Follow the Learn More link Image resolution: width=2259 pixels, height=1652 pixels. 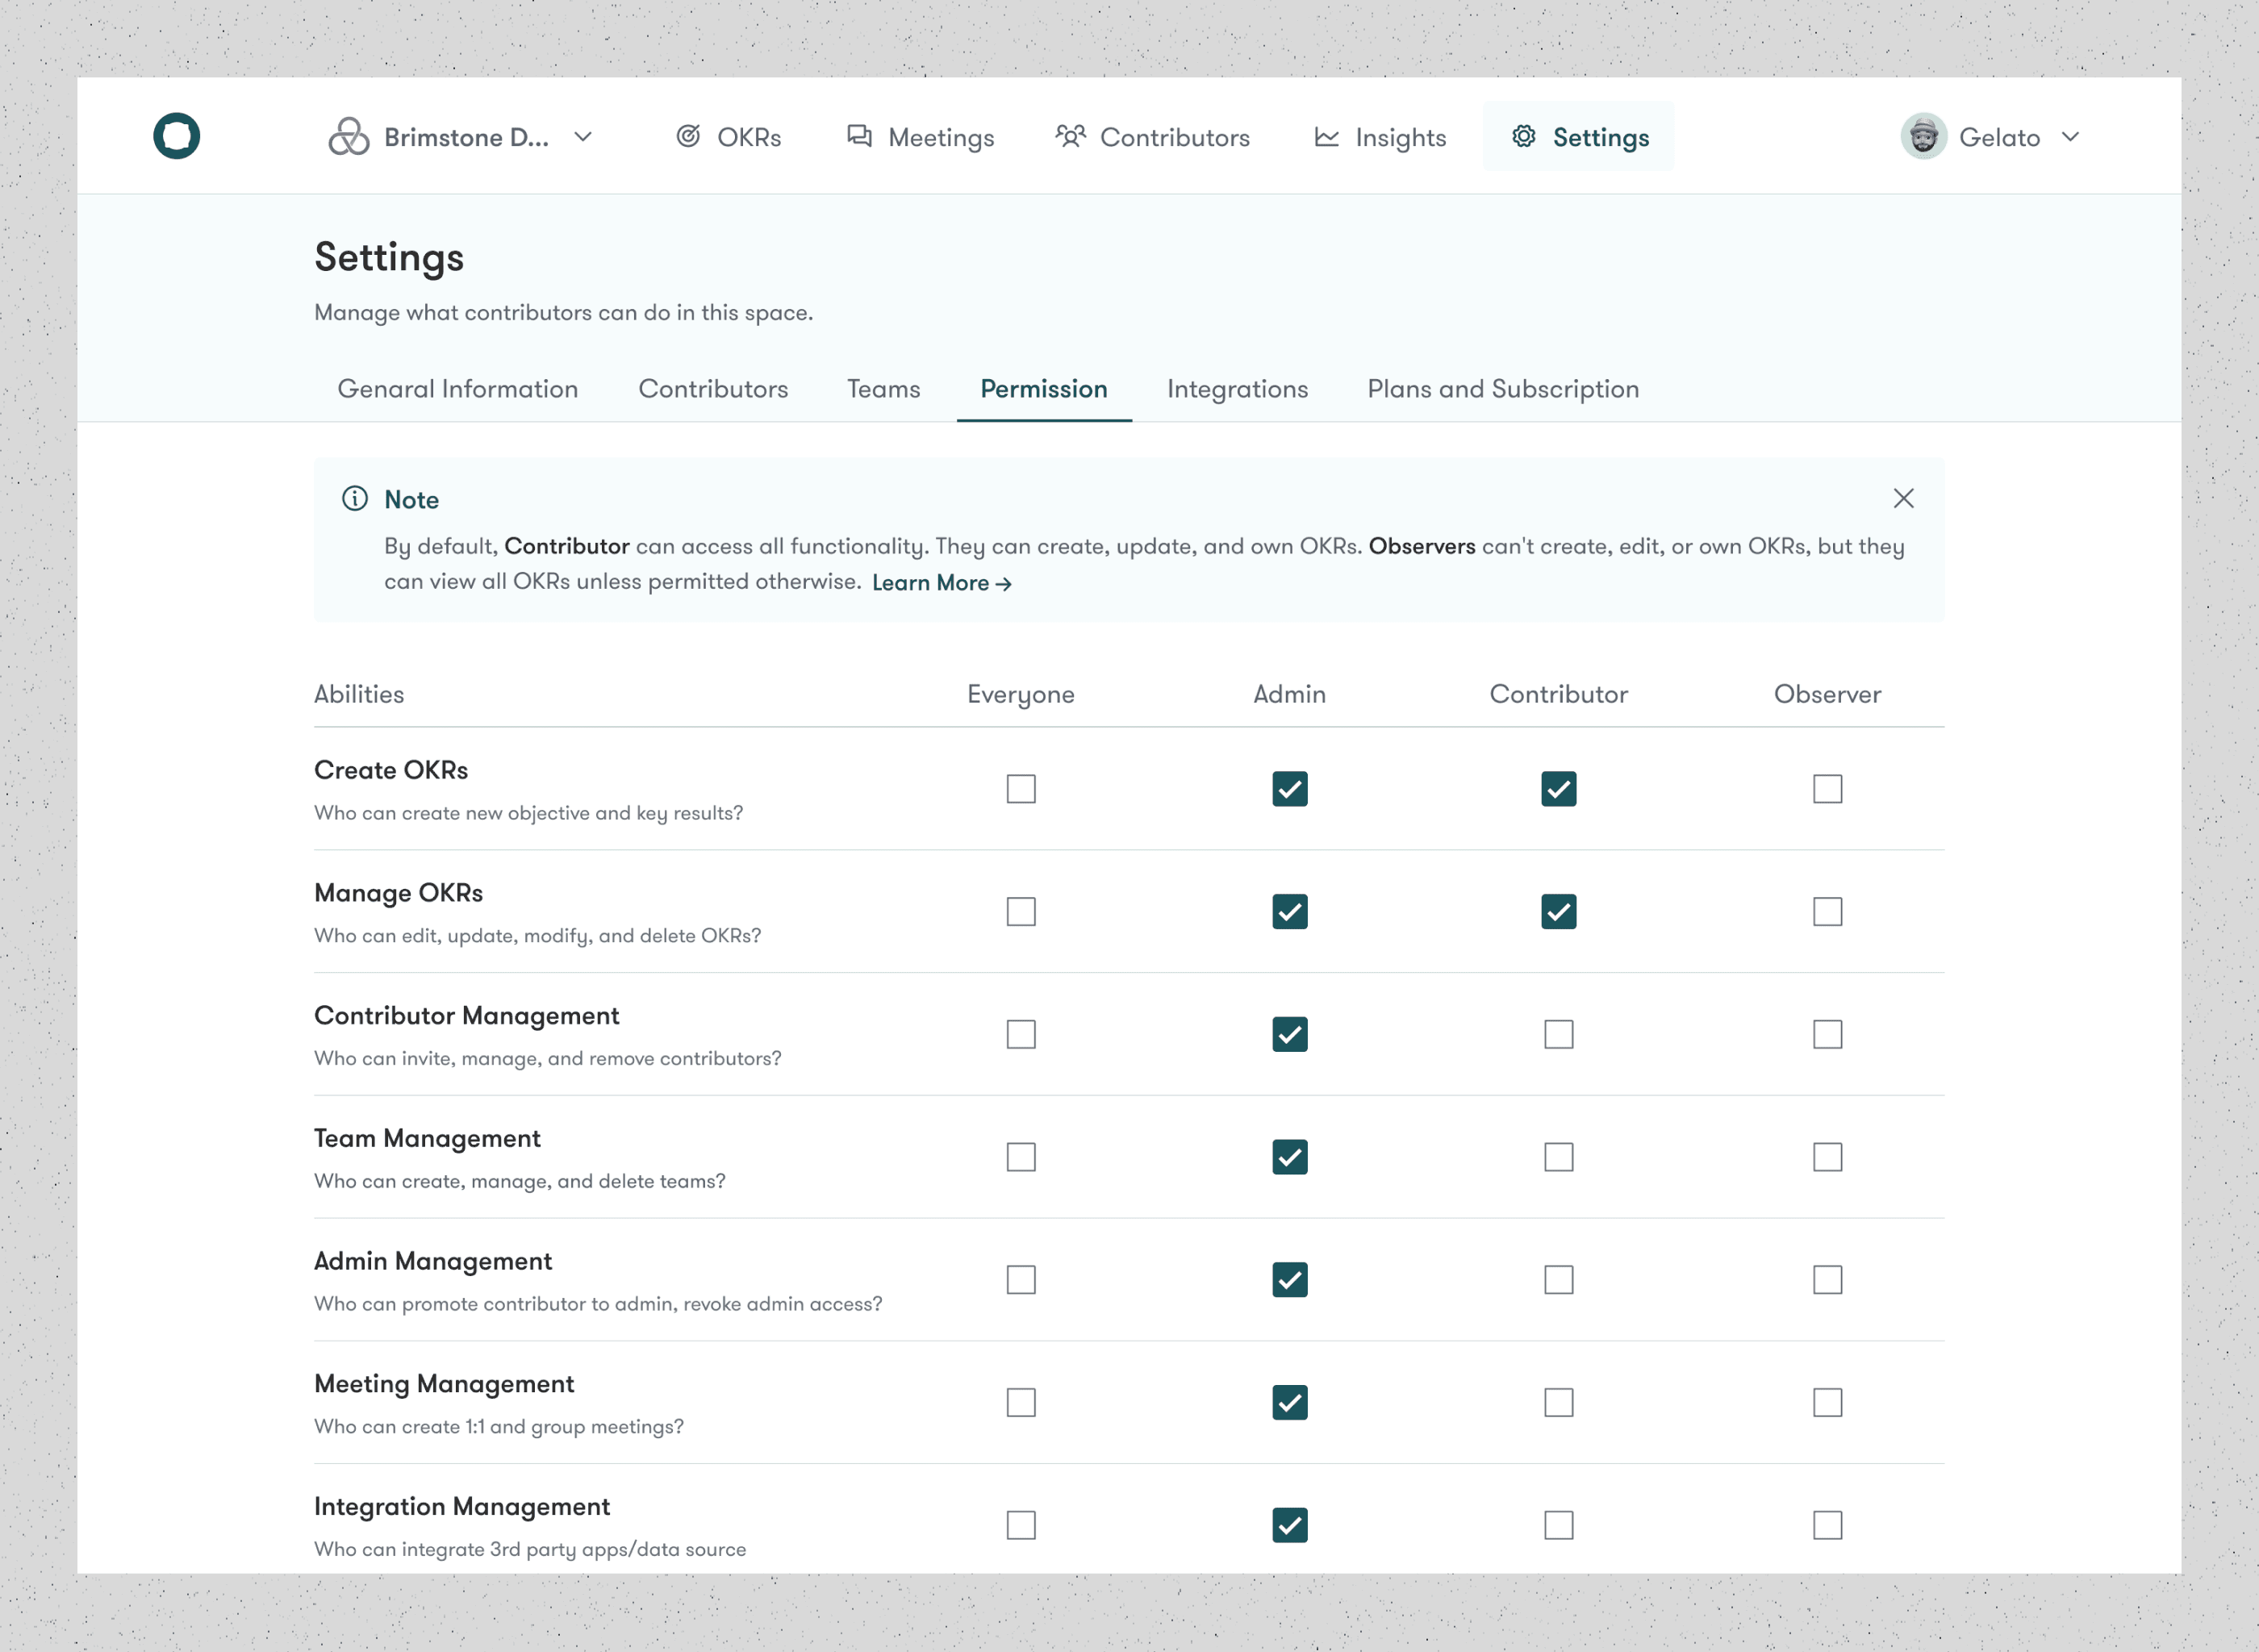click(x=941, y=583)
